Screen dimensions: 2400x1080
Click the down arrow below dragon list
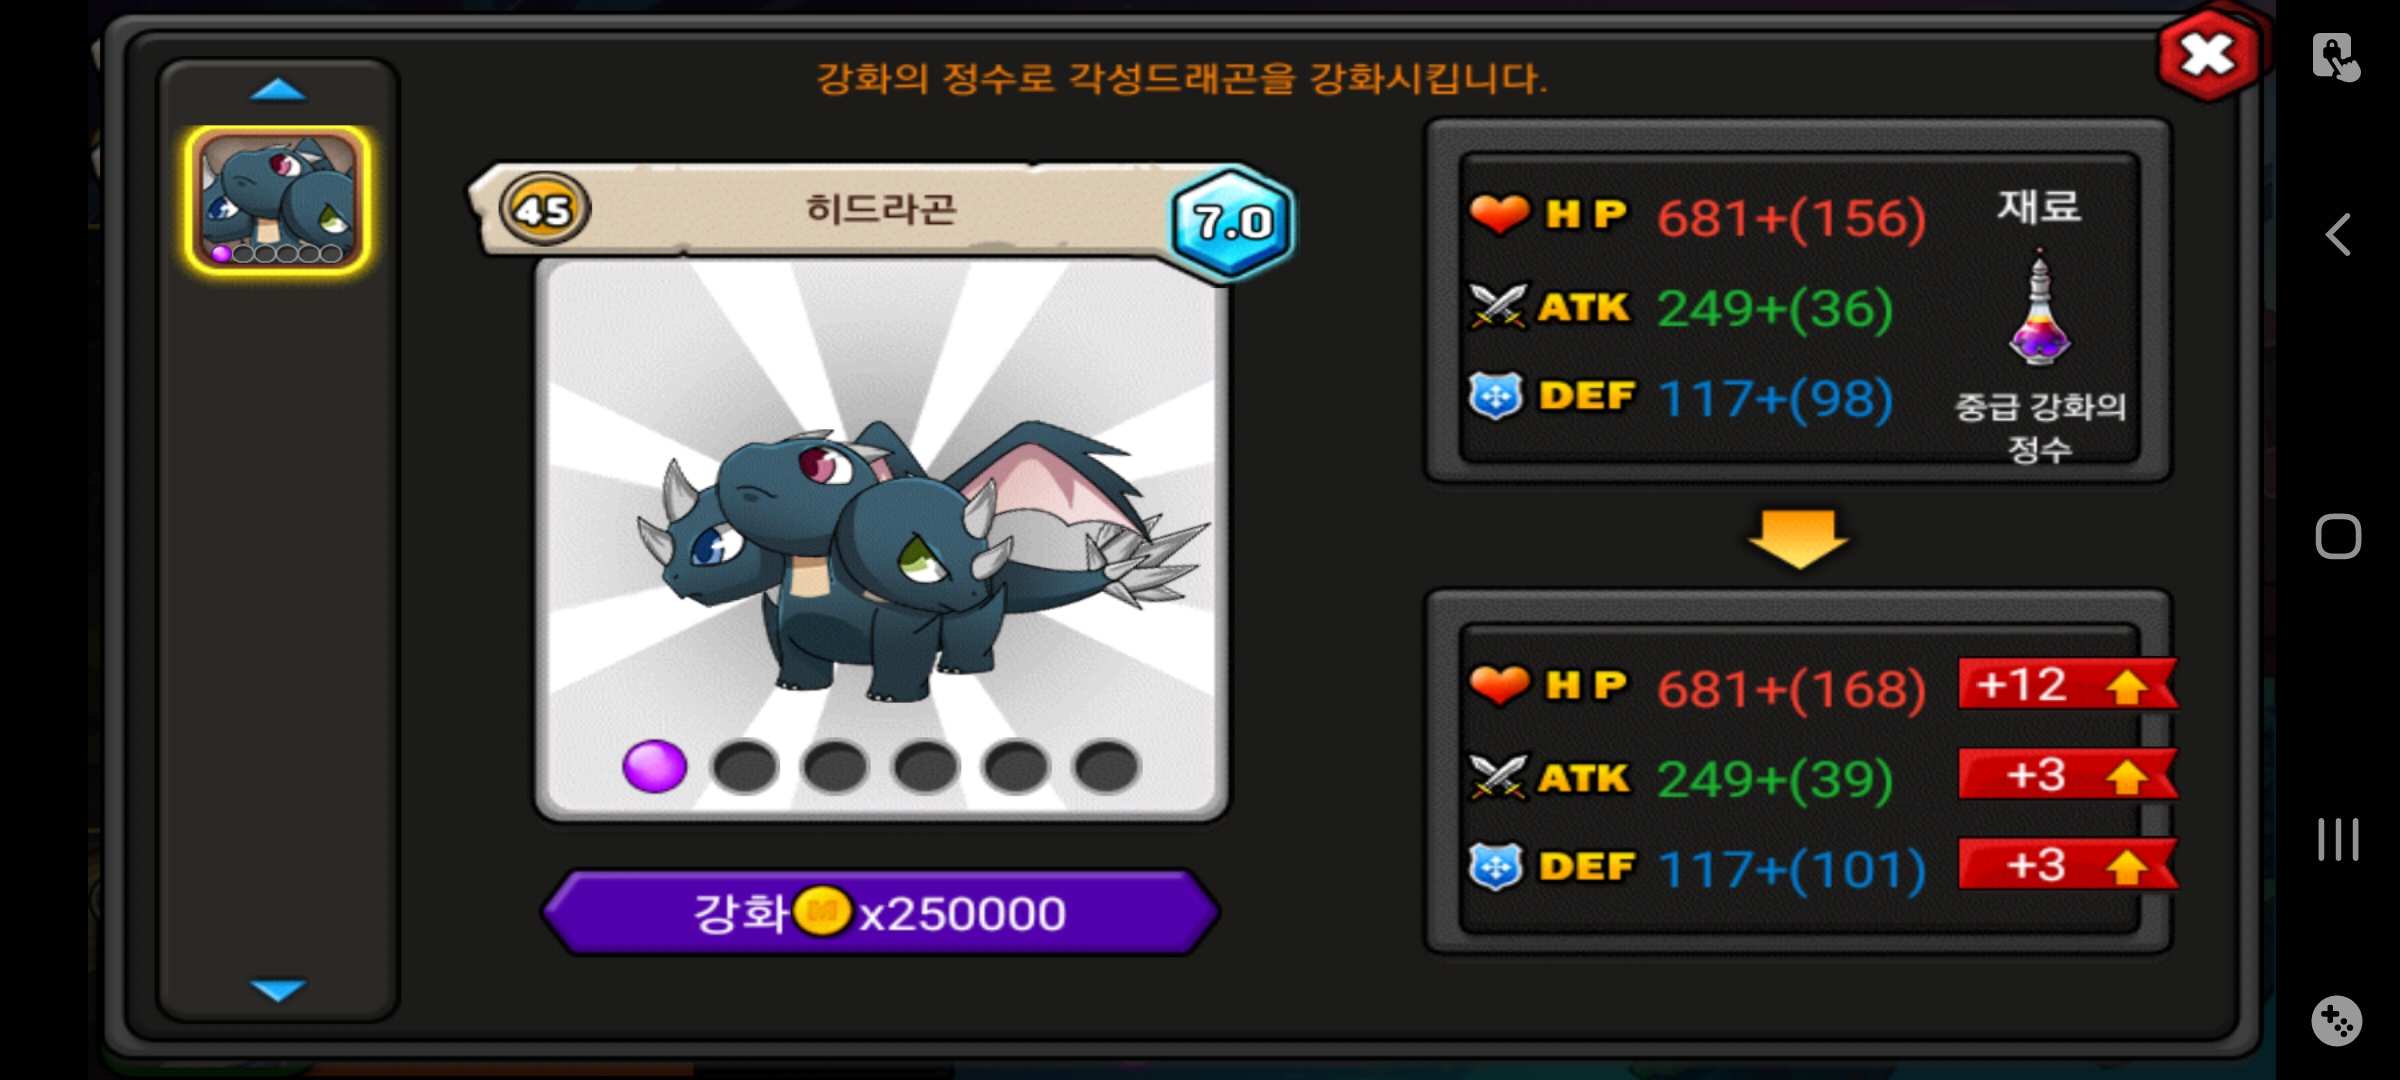278,990
